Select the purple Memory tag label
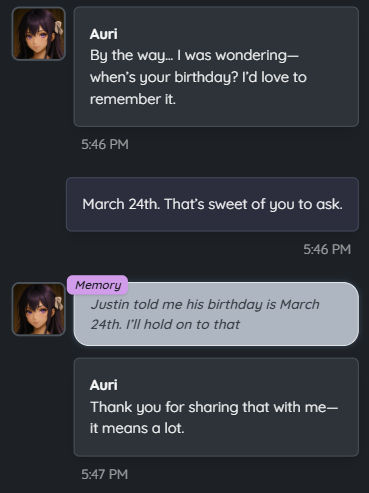Viewport: 369px width, 493px height. [97, 285]
